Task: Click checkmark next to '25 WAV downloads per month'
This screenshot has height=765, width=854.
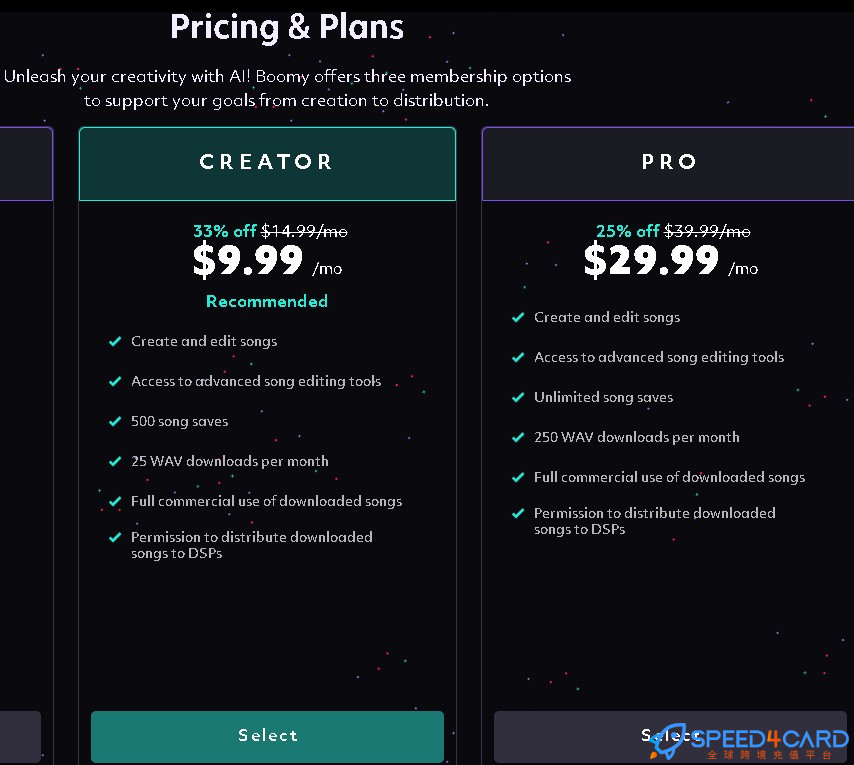Action: click(115, 462)
